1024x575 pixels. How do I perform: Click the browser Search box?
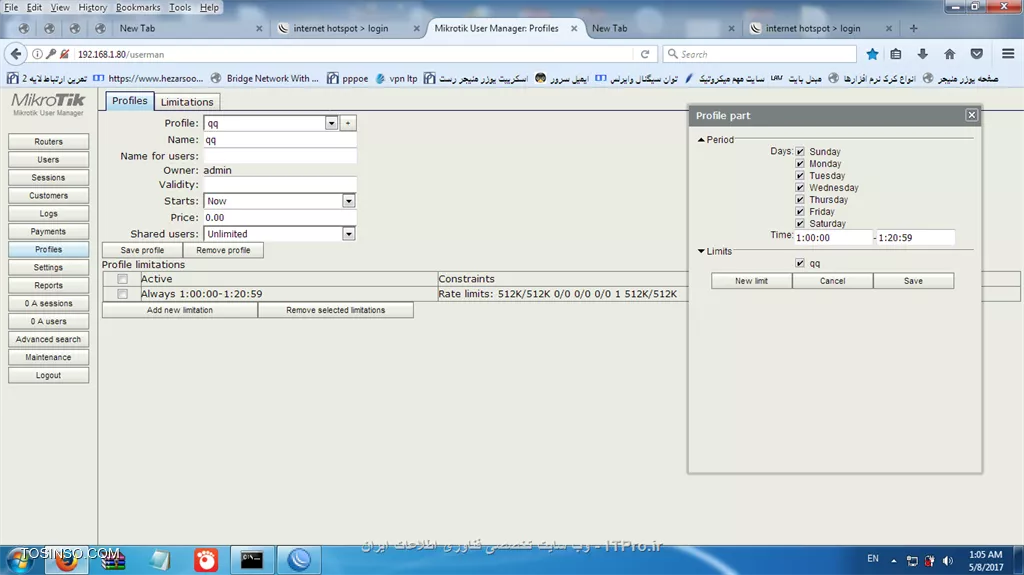click(x=760, y=54)
